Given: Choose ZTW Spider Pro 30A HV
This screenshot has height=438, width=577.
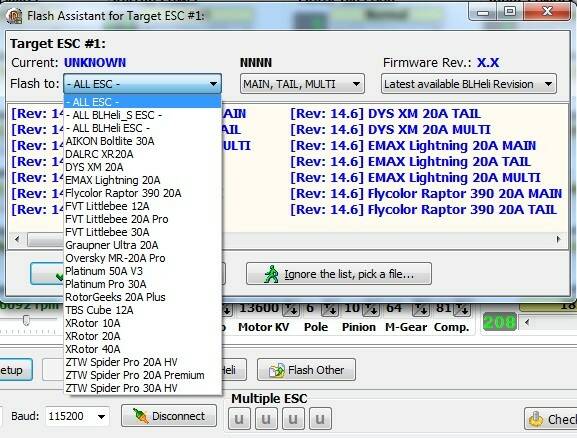Looking at the screenshot, I should [x=142, y=388].
